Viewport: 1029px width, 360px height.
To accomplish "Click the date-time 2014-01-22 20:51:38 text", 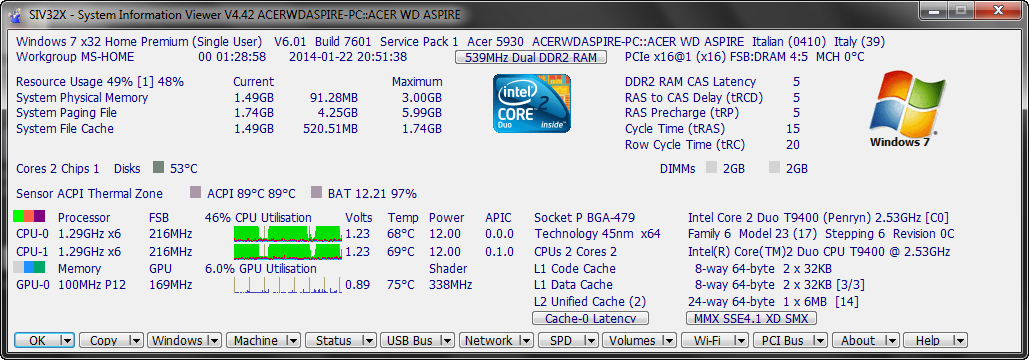I will tap(348, 57).
